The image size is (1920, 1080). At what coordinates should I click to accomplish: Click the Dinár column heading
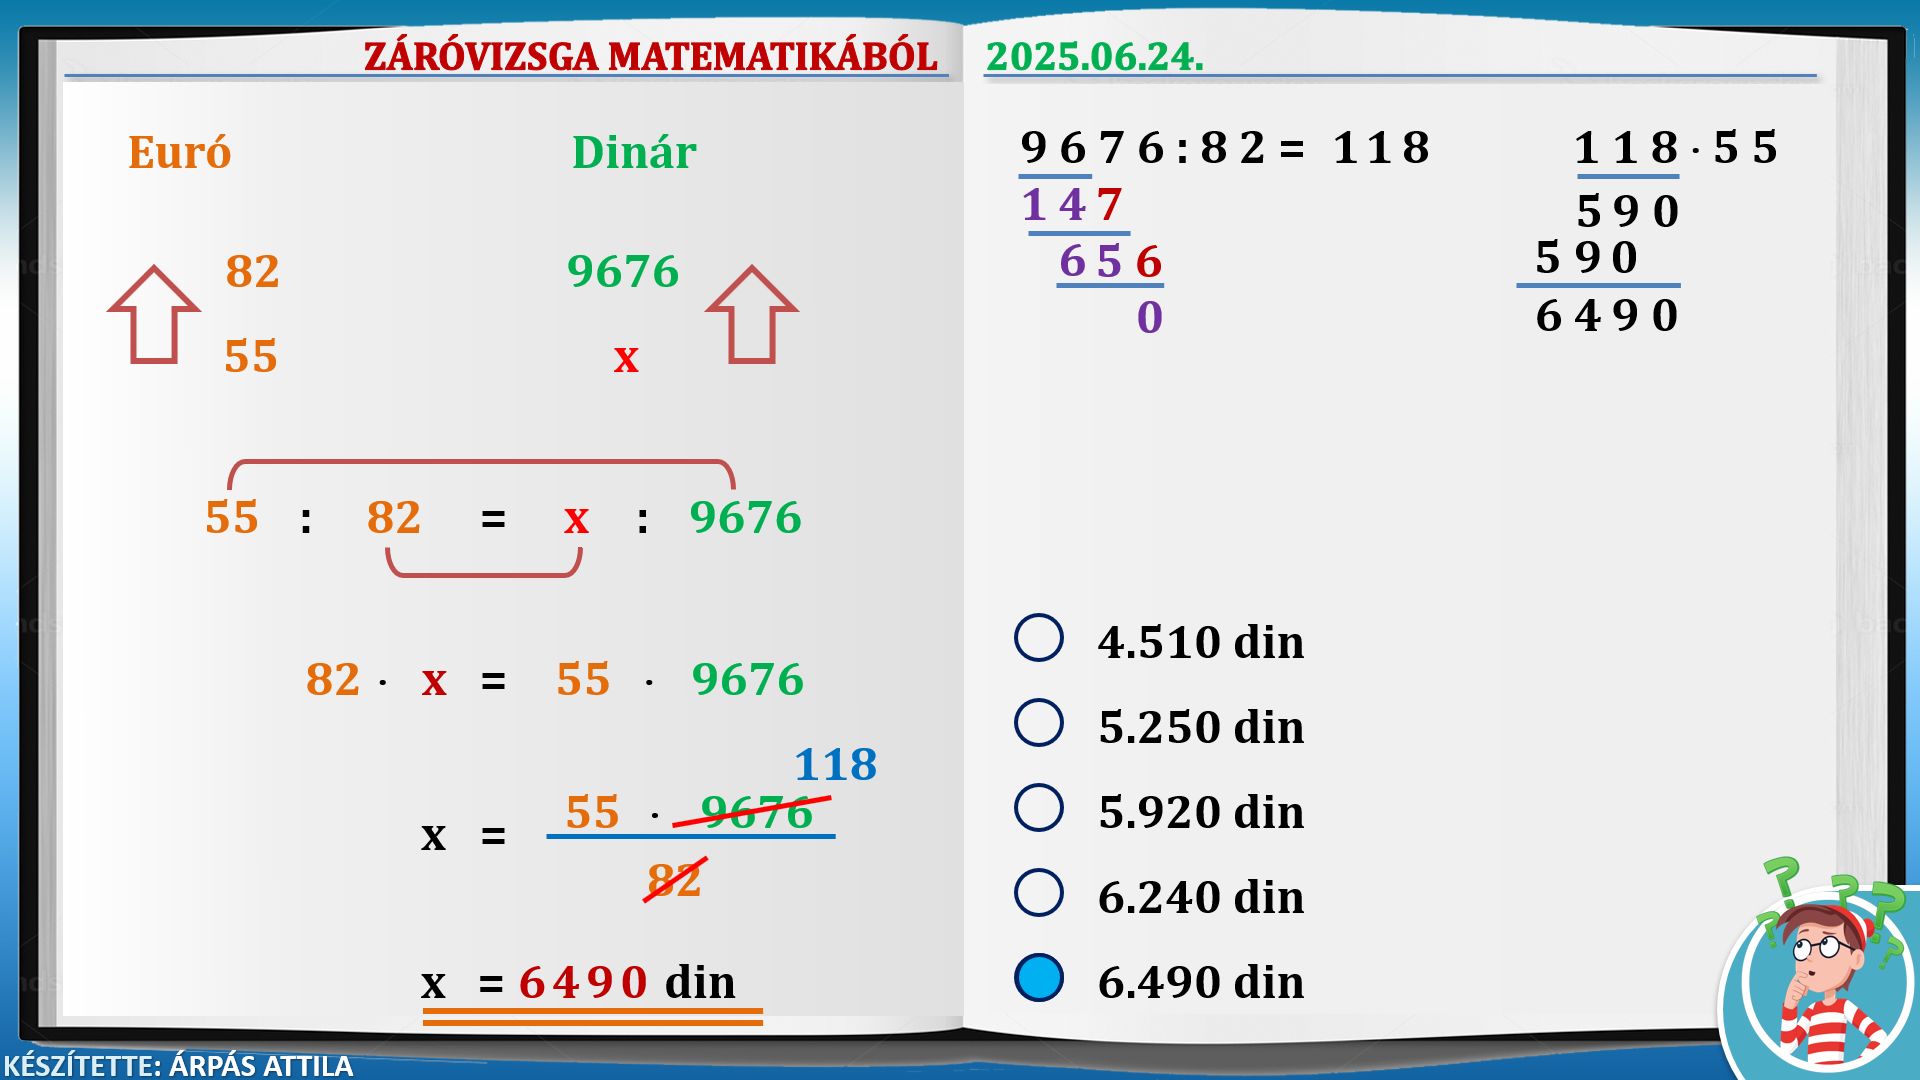click(x=633, y=153)
